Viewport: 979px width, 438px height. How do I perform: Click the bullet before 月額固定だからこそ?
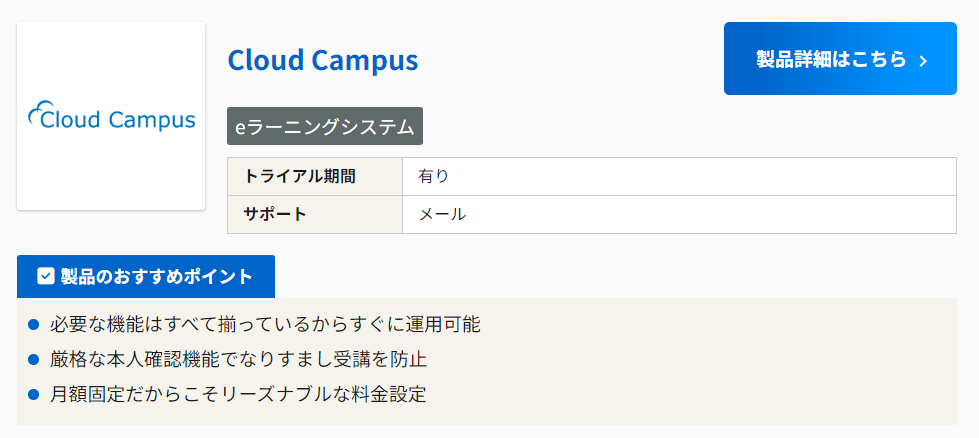(33, 394)
